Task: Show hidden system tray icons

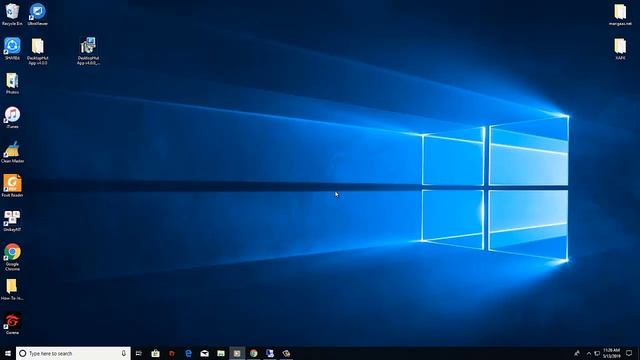Action: (x=589, y=353)
